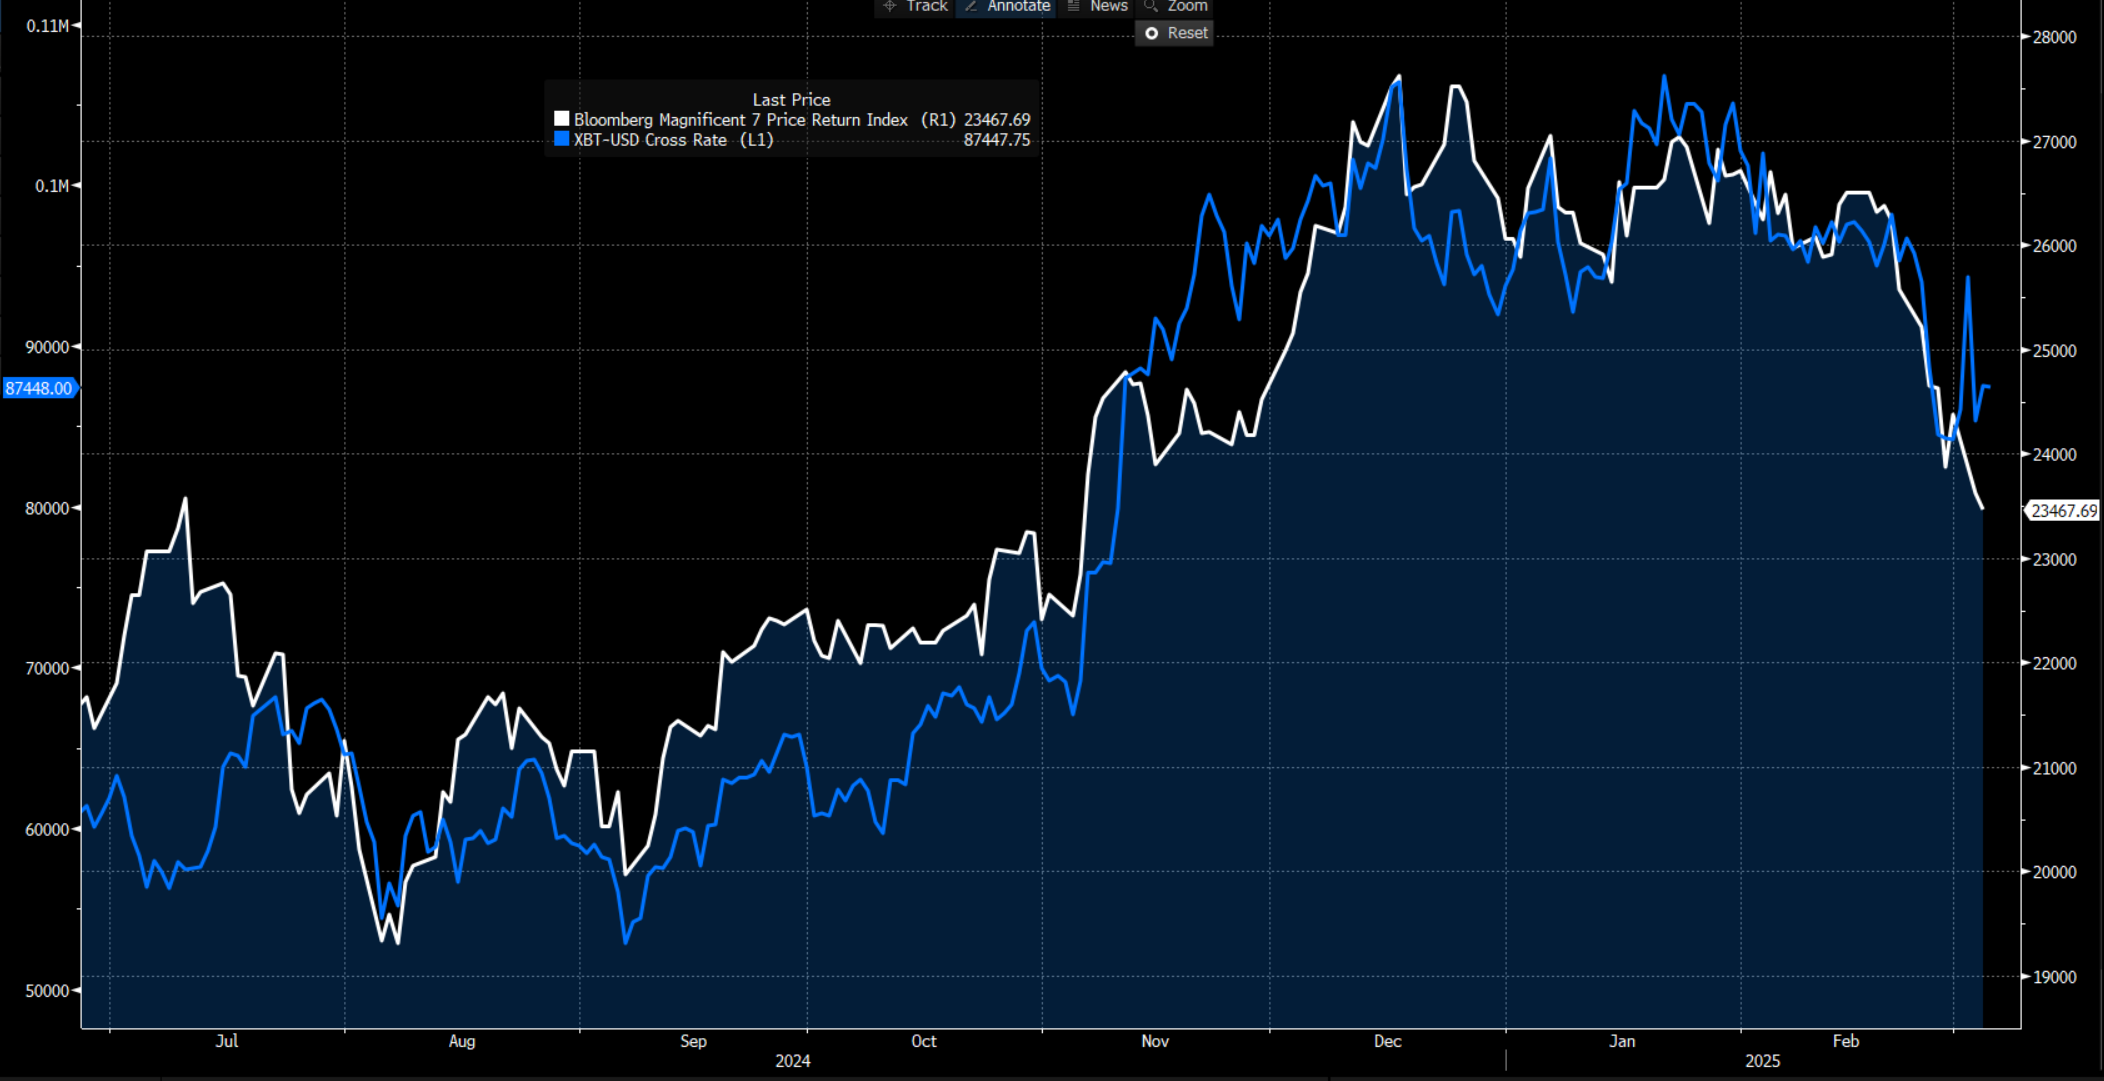
Task: Click the Aug month label
Action: tap(462, 1041)
